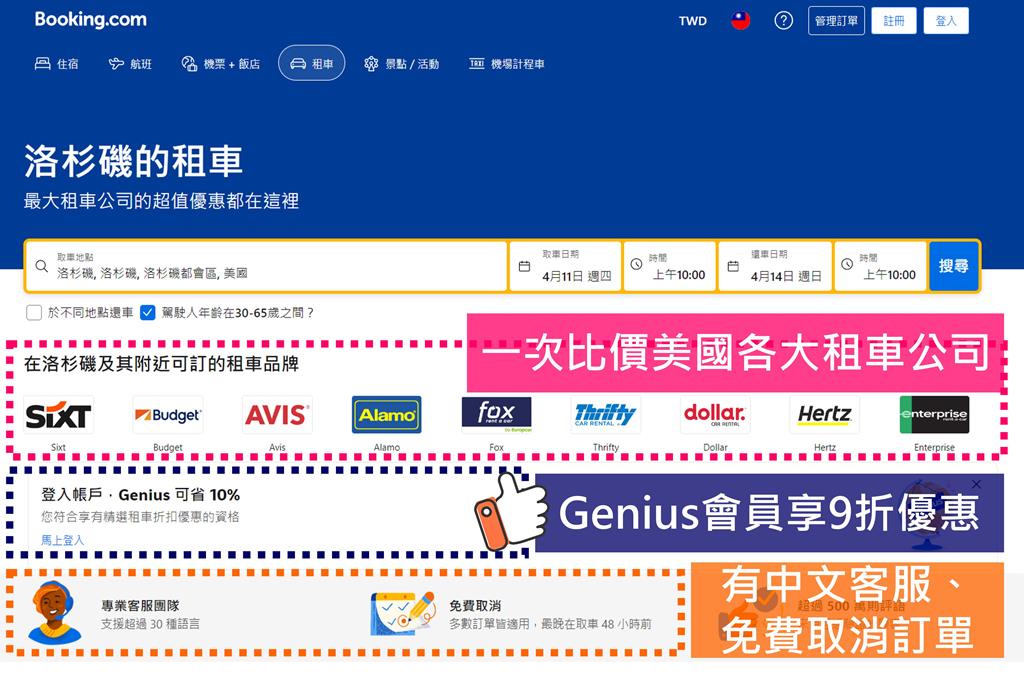This screenshot has width=1024, height=687.
Task: Open the pickup date 4月11日 picker
Action: 566,266
